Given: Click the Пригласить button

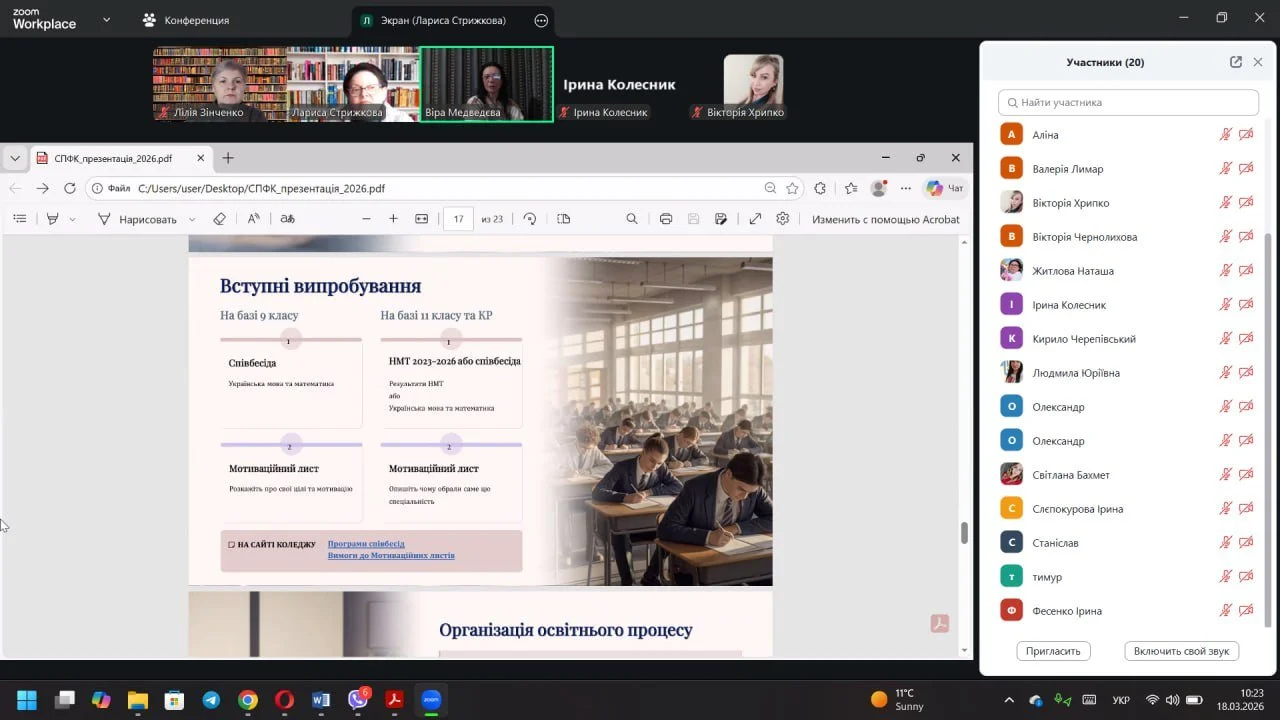Looking at the screenshot, I should click(x=1054, y=651).
